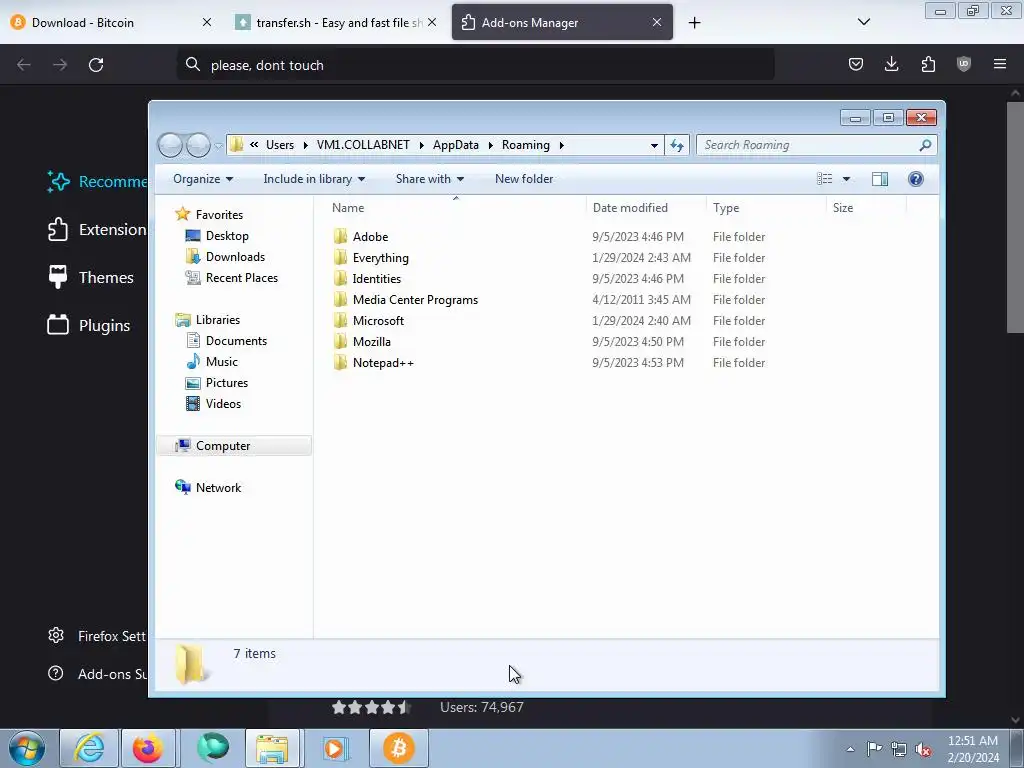Open view options dropdown arrow
Screen dimensions: 1024x768
point(846,179)
